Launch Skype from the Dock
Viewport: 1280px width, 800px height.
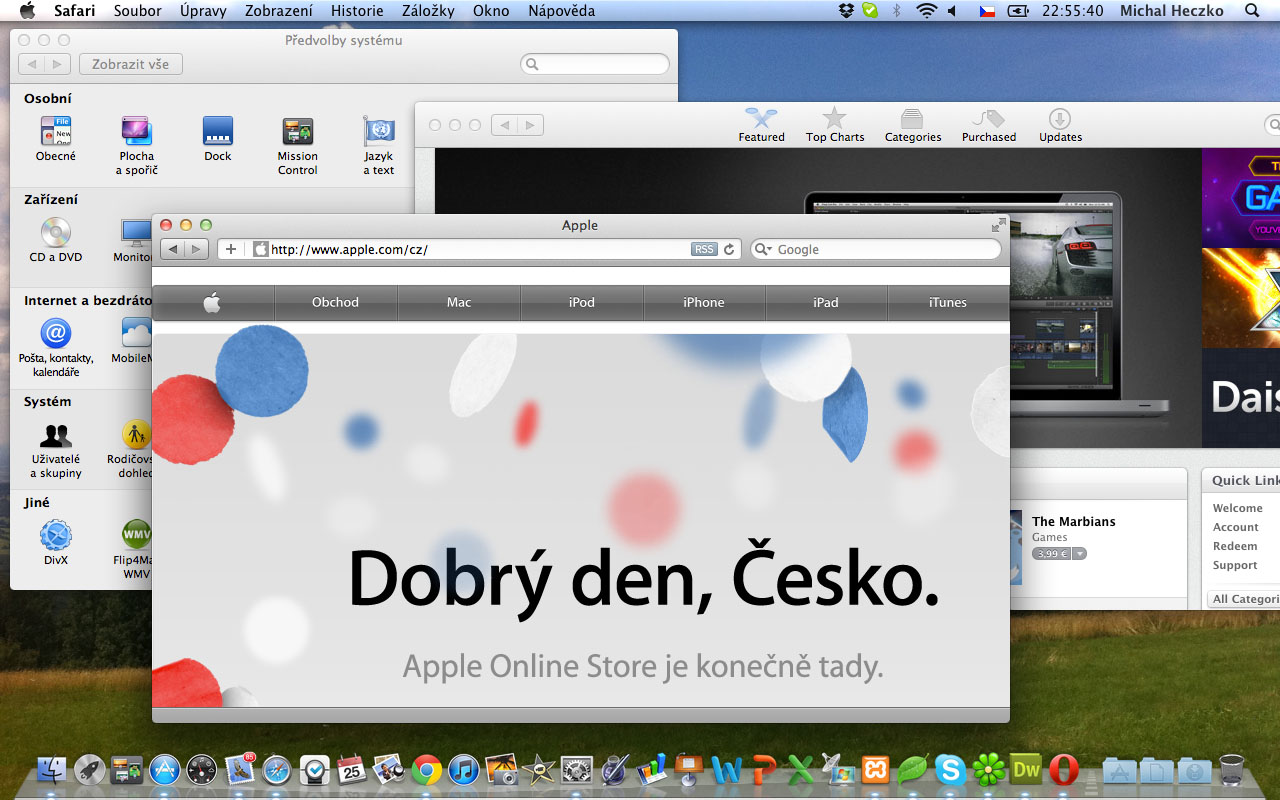(951, 770)
